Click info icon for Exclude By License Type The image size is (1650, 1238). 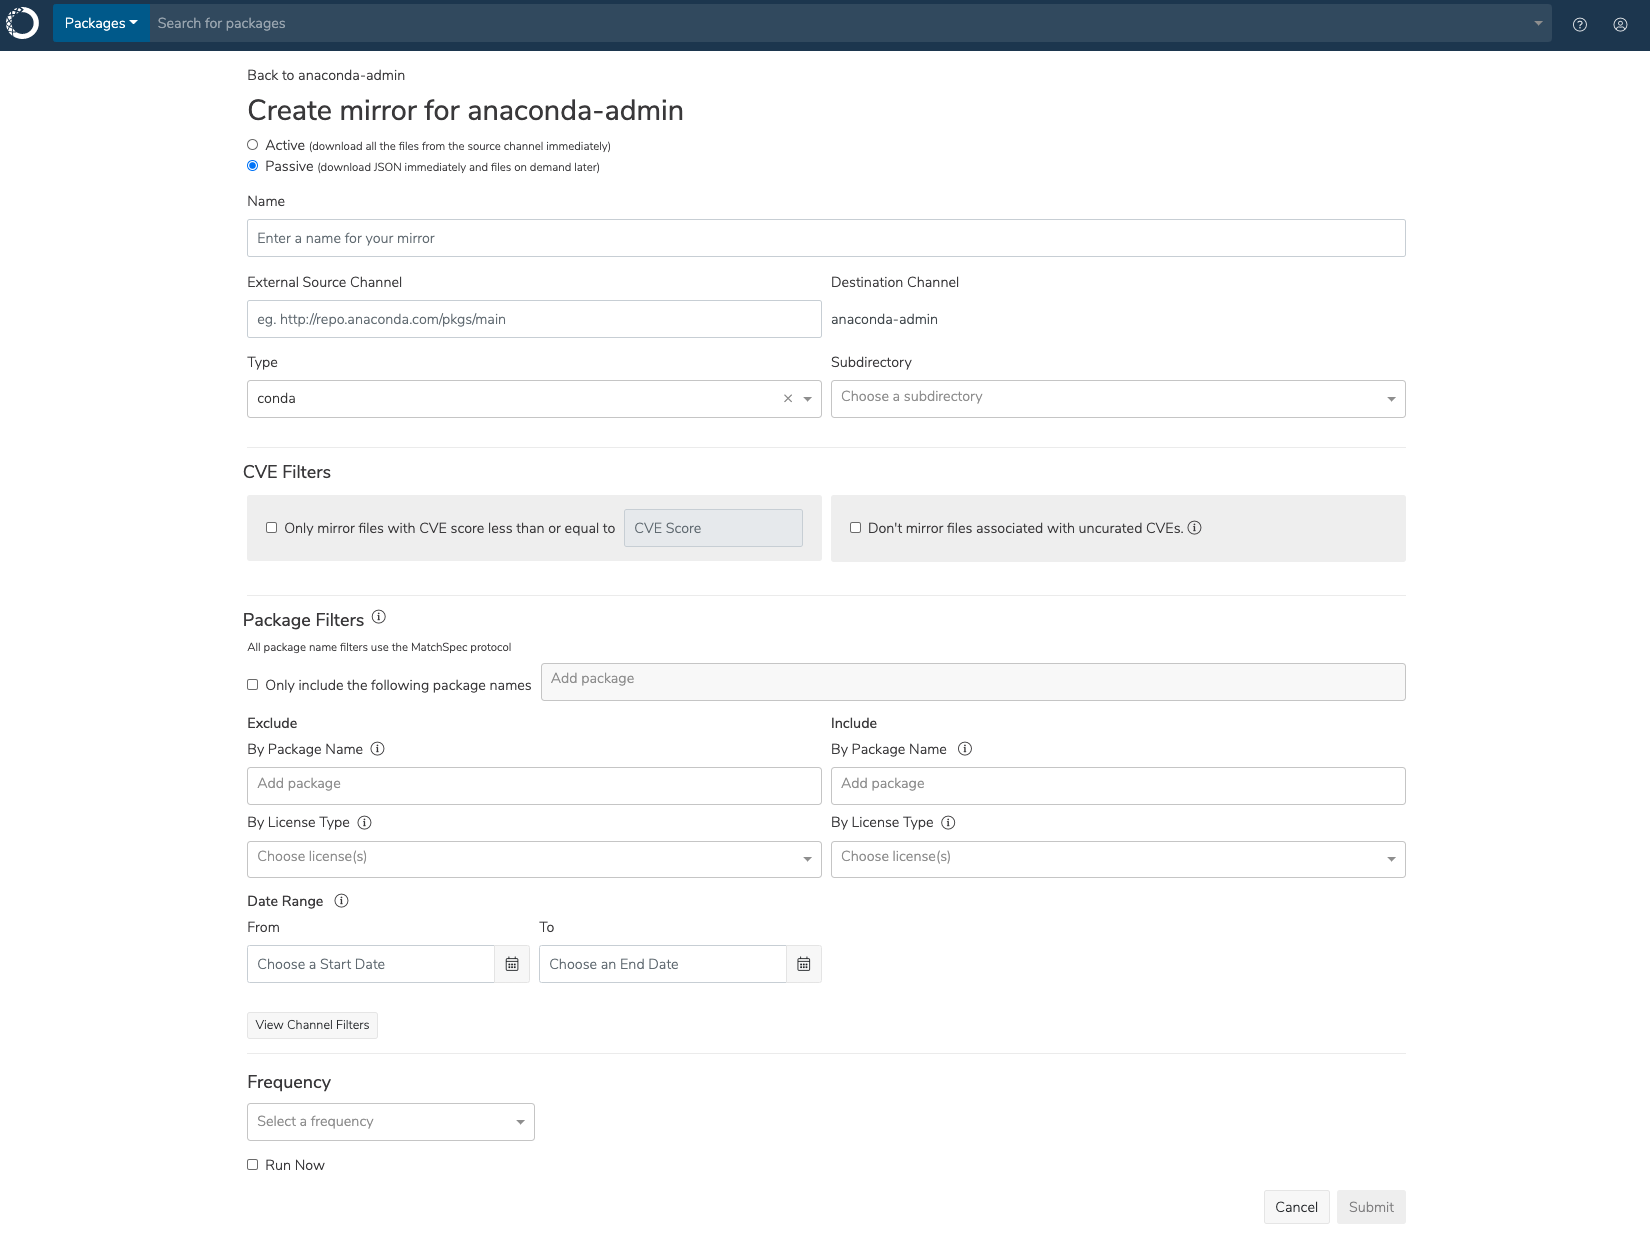(365, 823)
